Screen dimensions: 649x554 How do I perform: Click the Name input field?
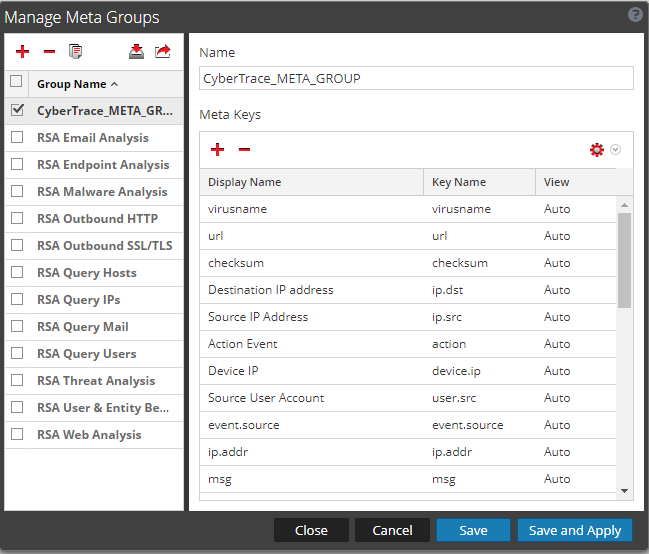coord(416,78)
